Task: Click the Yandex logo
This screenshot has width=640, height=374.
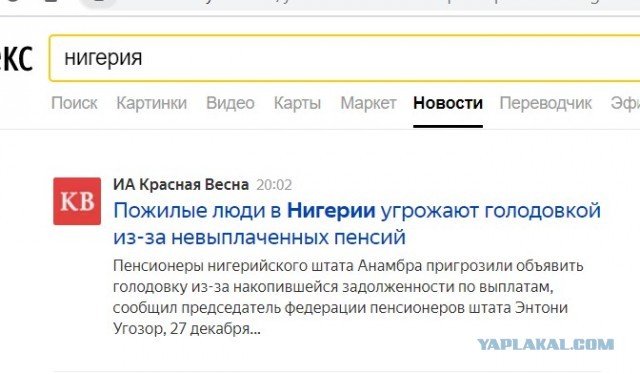Action: click(16, 59)
